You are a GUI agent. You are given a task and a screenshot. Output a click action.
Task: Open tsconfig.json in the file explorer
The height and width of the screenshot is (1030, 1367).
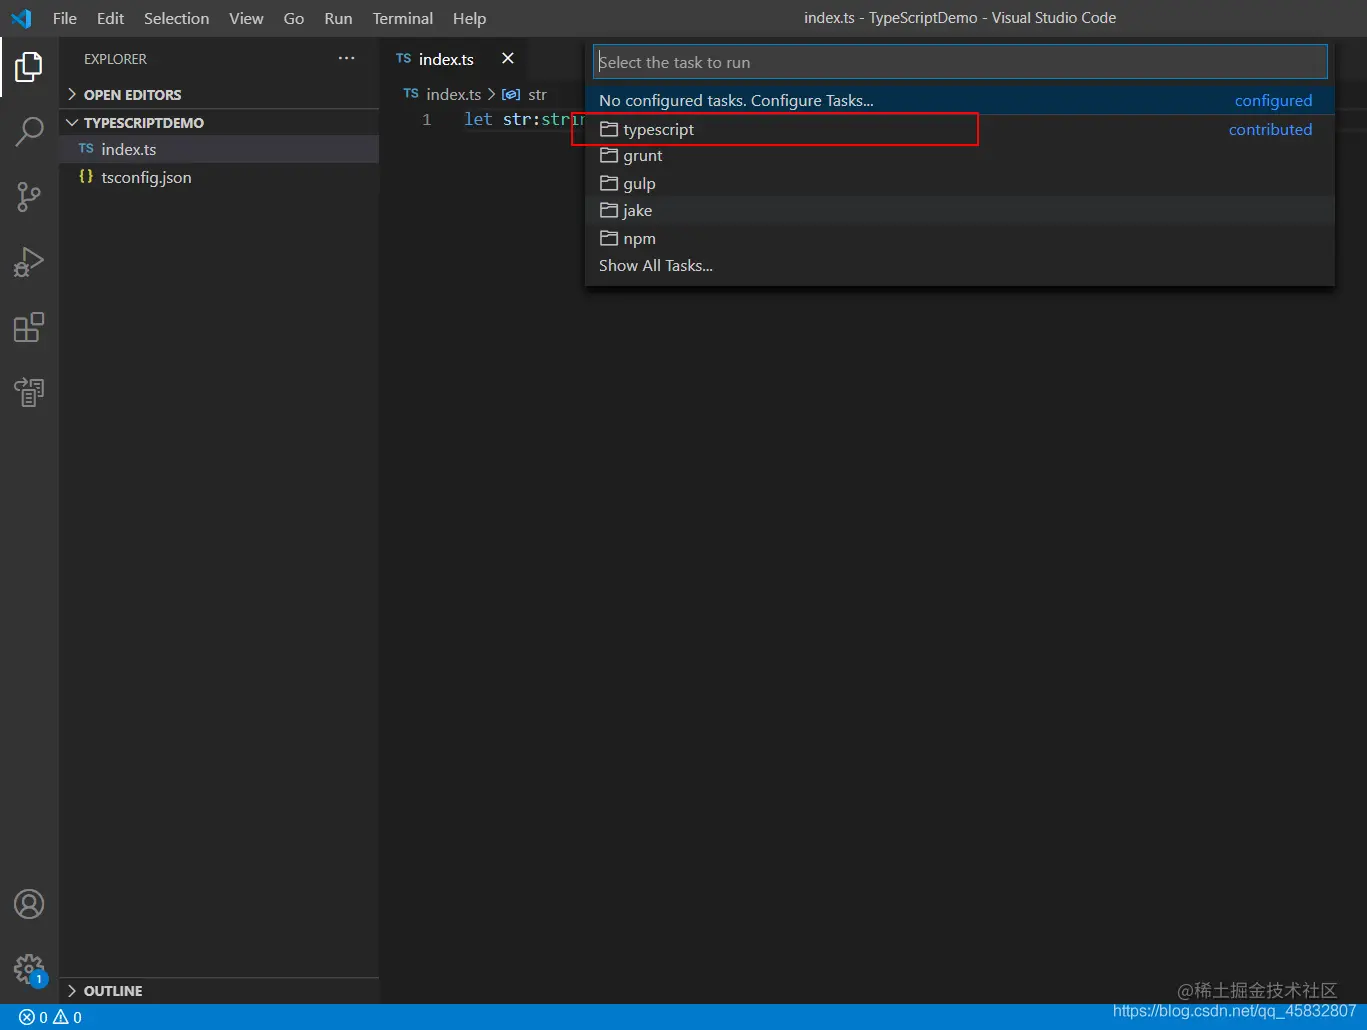(219, 177)
